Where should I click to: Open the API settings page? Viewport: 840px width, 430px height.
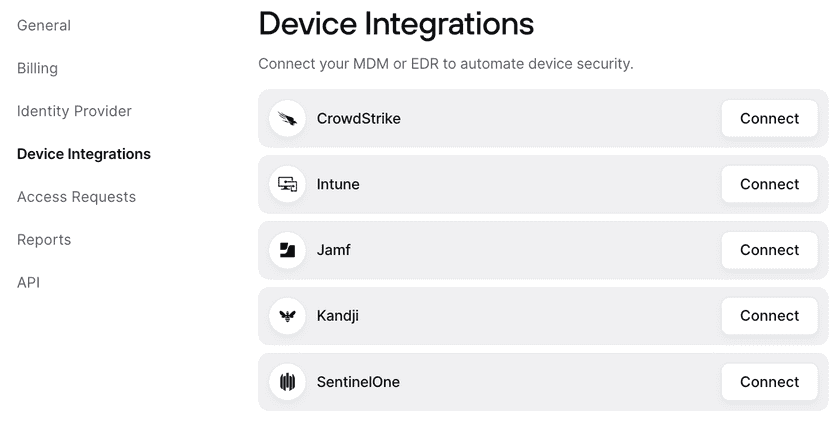pos(28,283)
